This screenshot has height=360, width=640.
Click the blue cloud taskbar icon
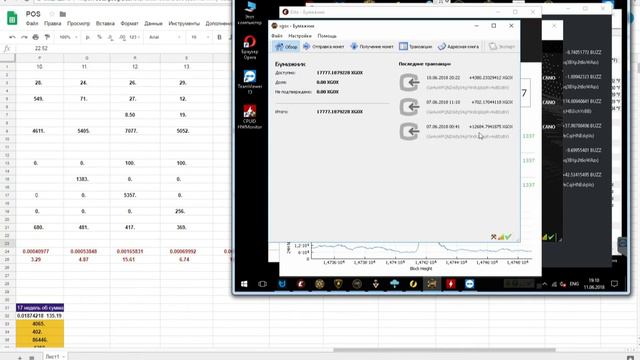coord(394,284)
